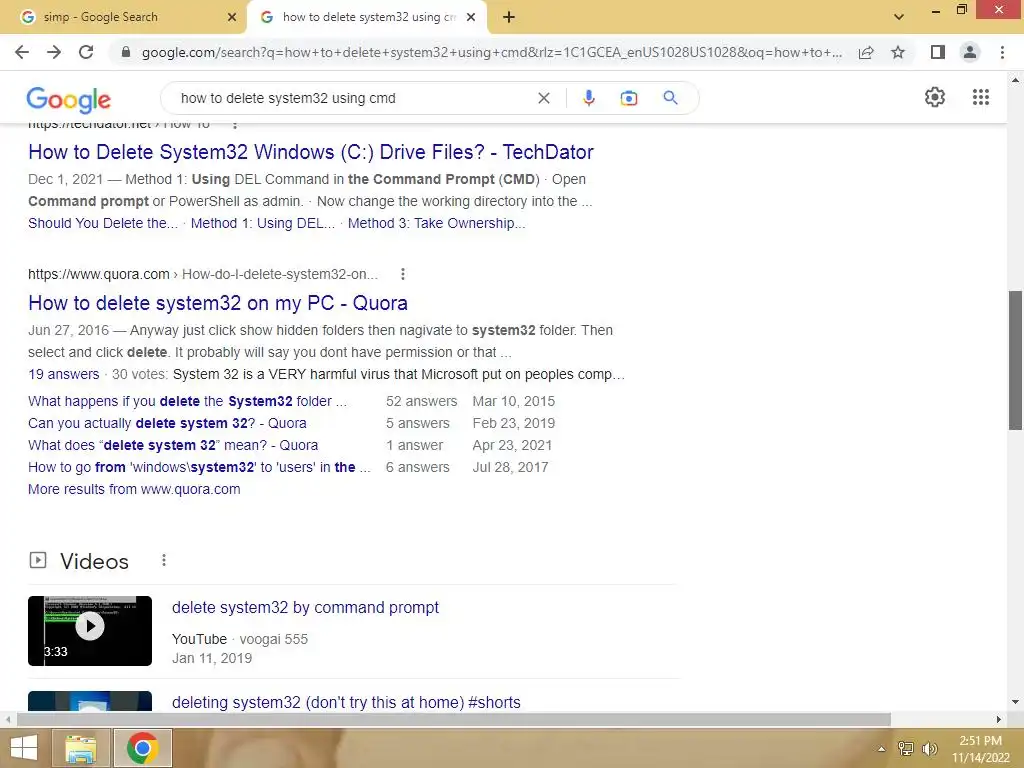Open 'What does delete system 32 mean?' link
The width and height of the screenshot is (1024, 768).
tap(173, 445)
